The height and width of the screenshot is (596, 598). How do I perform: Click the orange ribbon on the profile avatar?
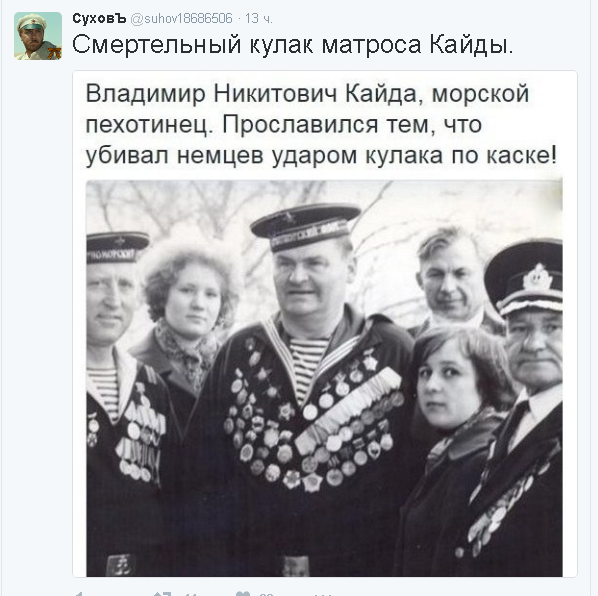[x=55, y=53]
